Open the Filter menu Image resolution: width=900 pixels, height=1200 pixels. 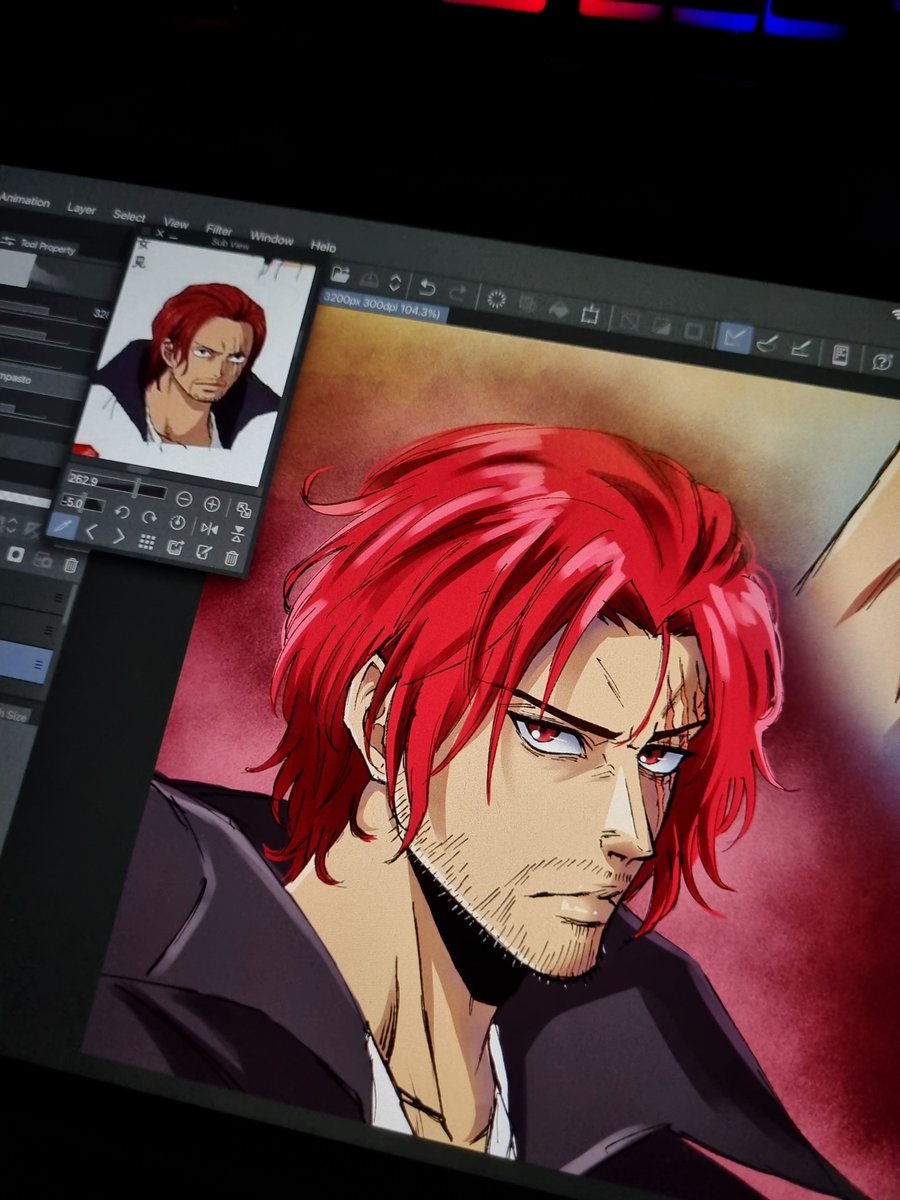(219, 230)
